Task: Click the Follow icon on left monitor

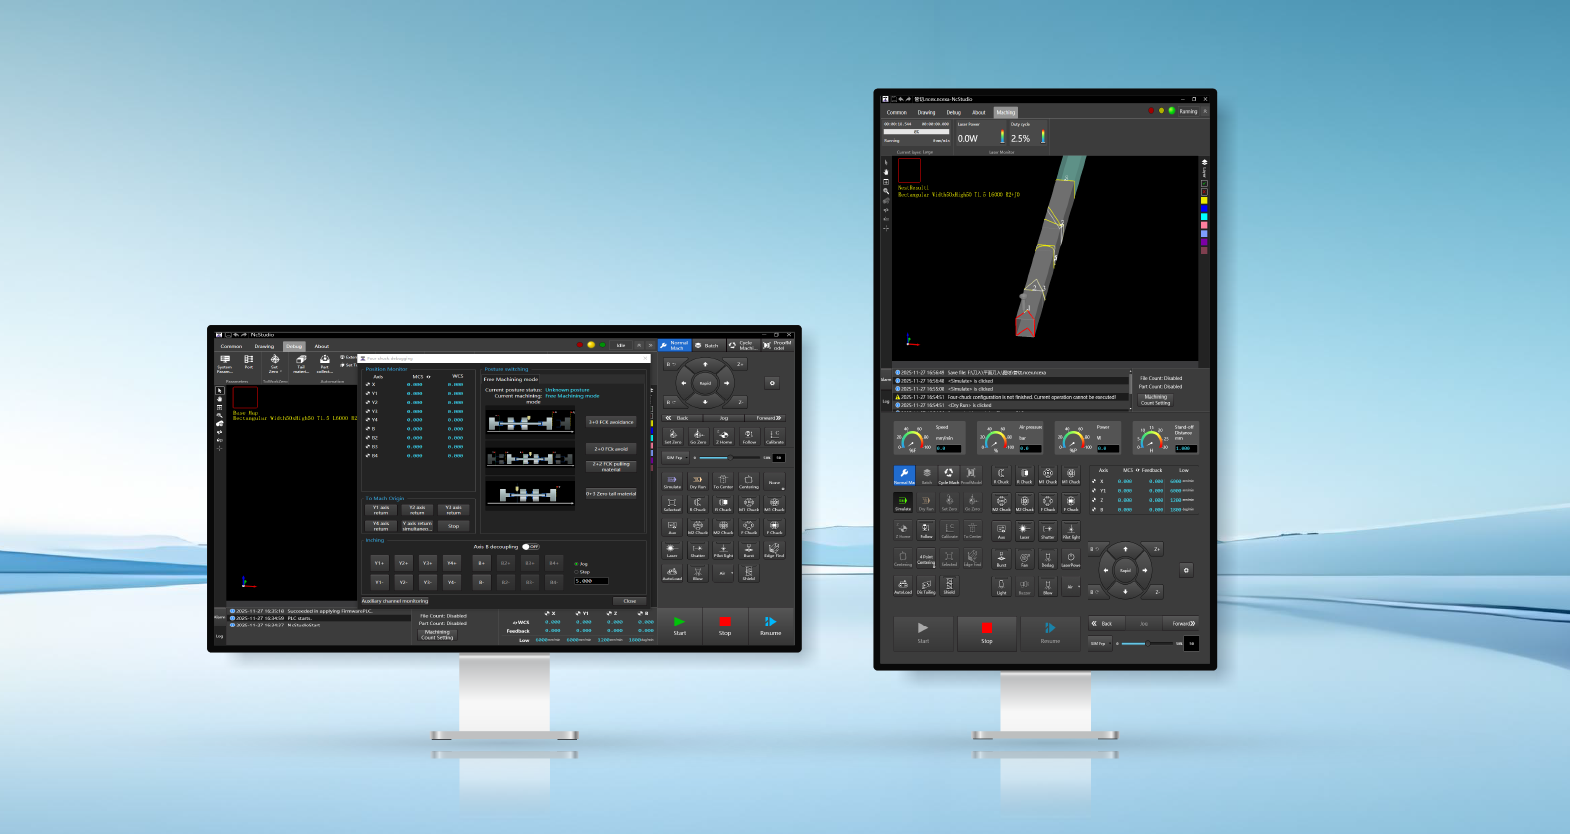Action: click(x=749, y=436)
